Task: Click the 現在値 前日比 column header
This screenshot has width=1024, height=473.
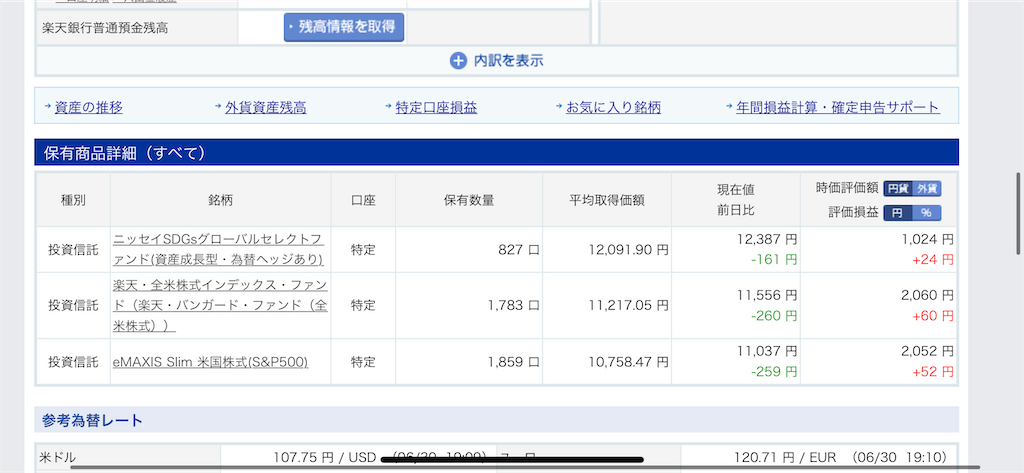Action: pos(736,201)
